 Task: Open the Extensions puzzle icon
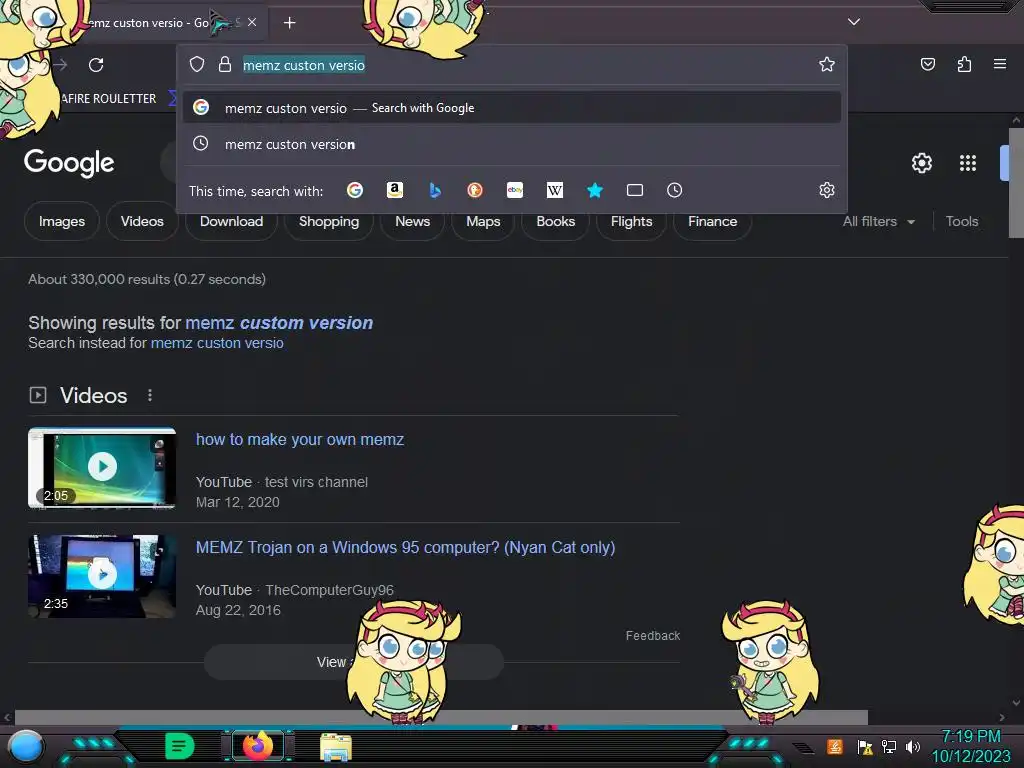point(964,64)
